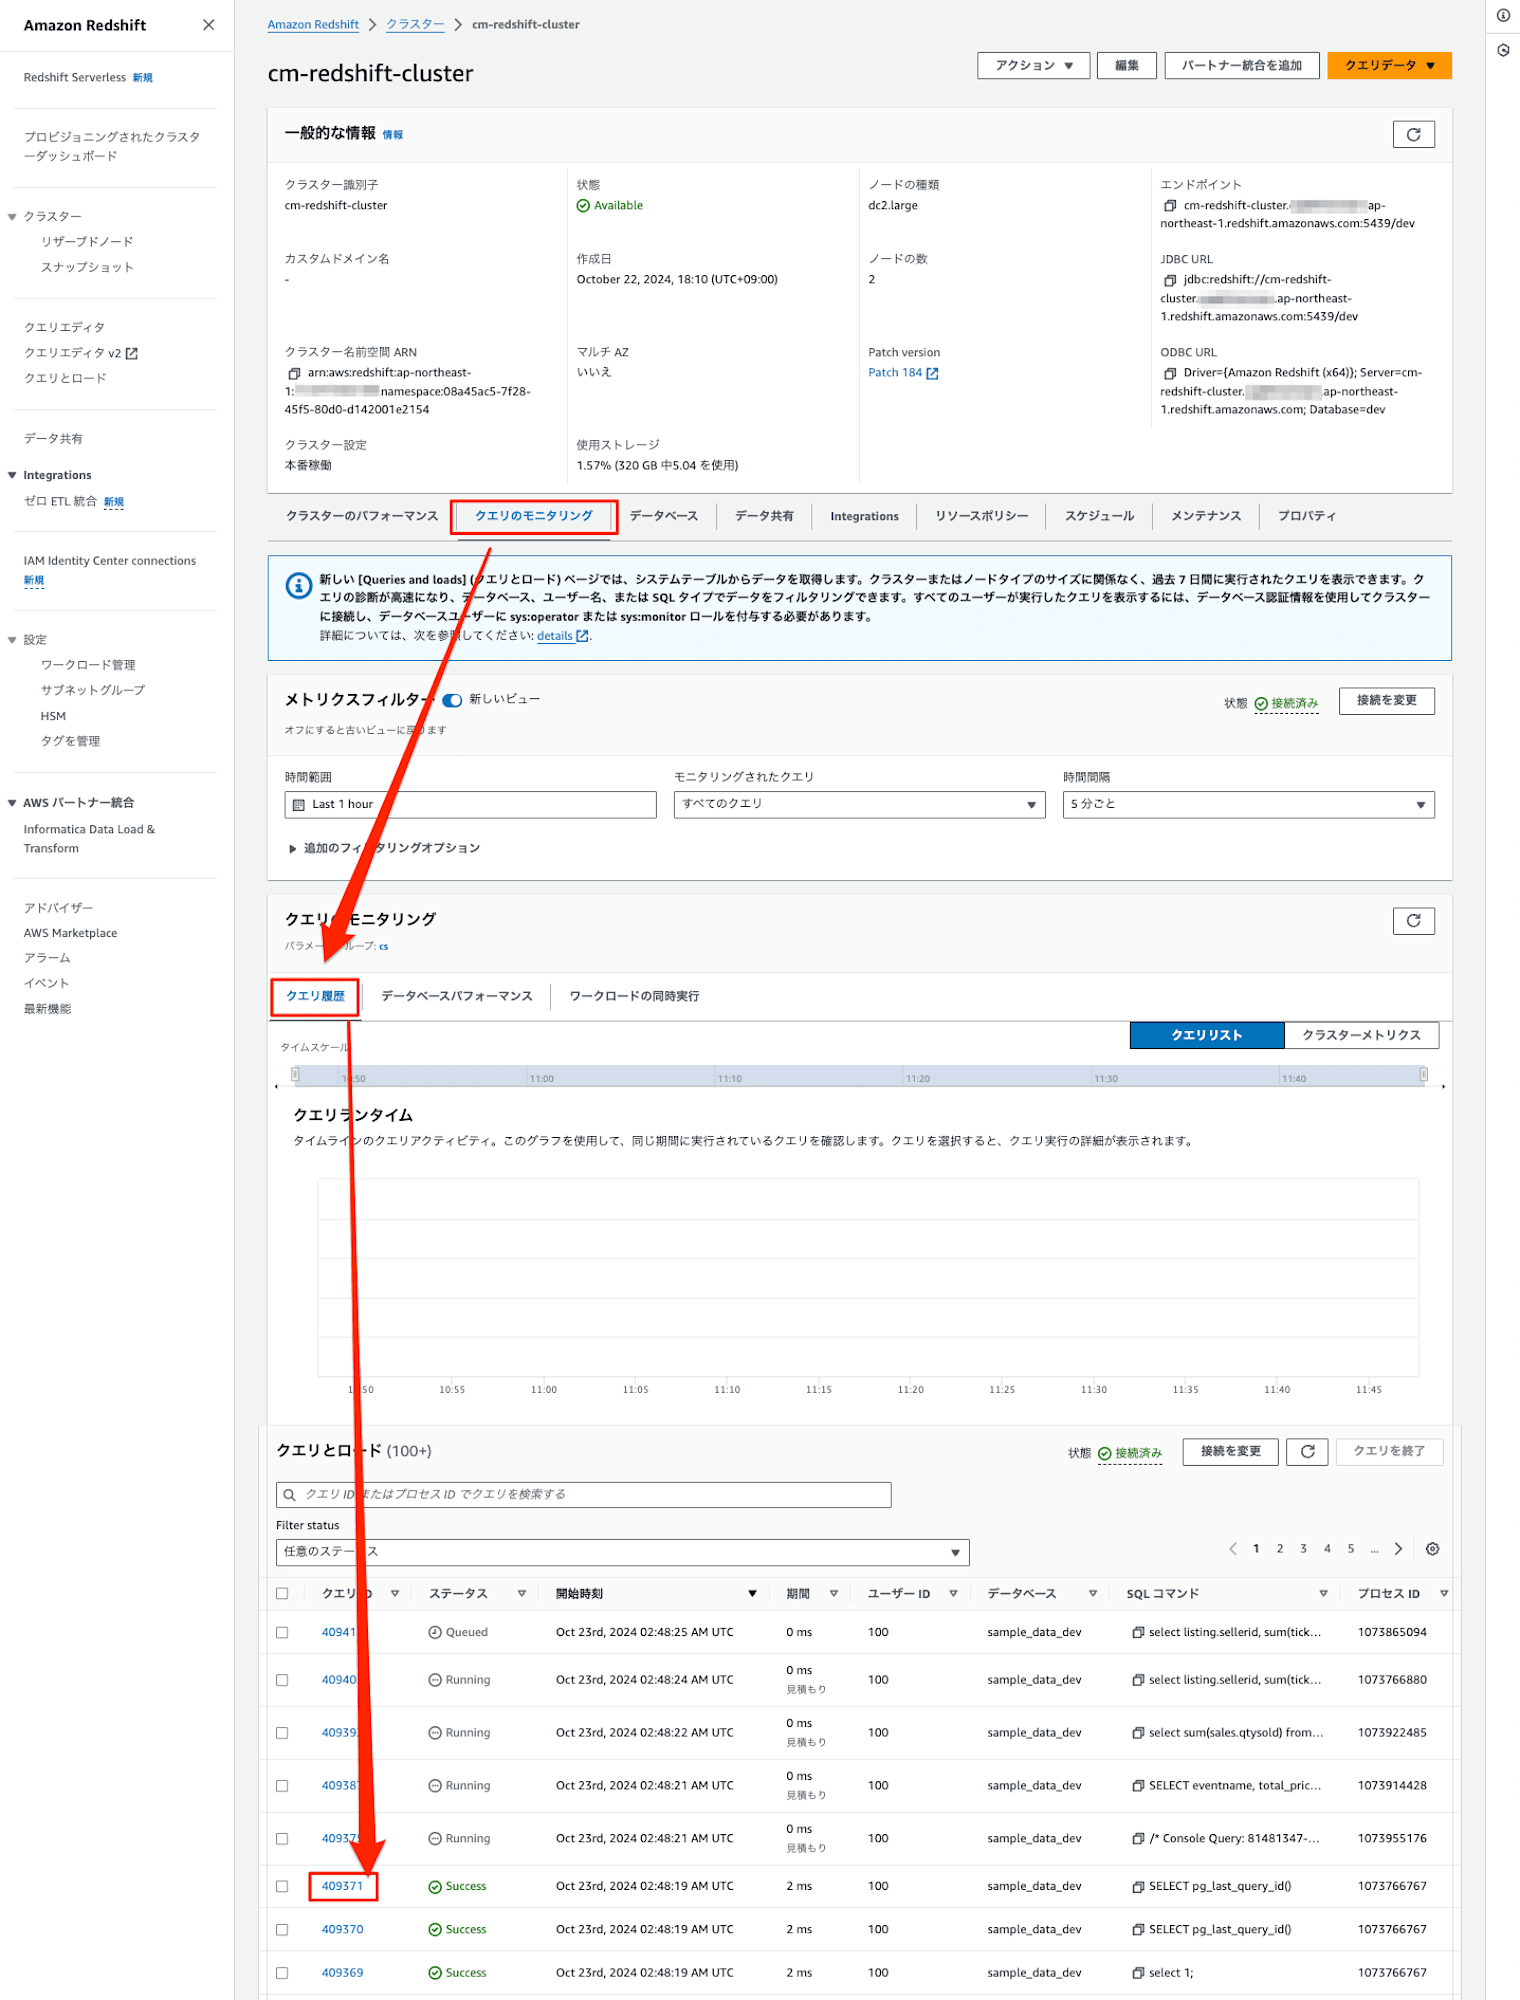Screen dimensions: 1520x2000
Task: Click 接続を変更 in metrics filter
Action: [1386, 701]
